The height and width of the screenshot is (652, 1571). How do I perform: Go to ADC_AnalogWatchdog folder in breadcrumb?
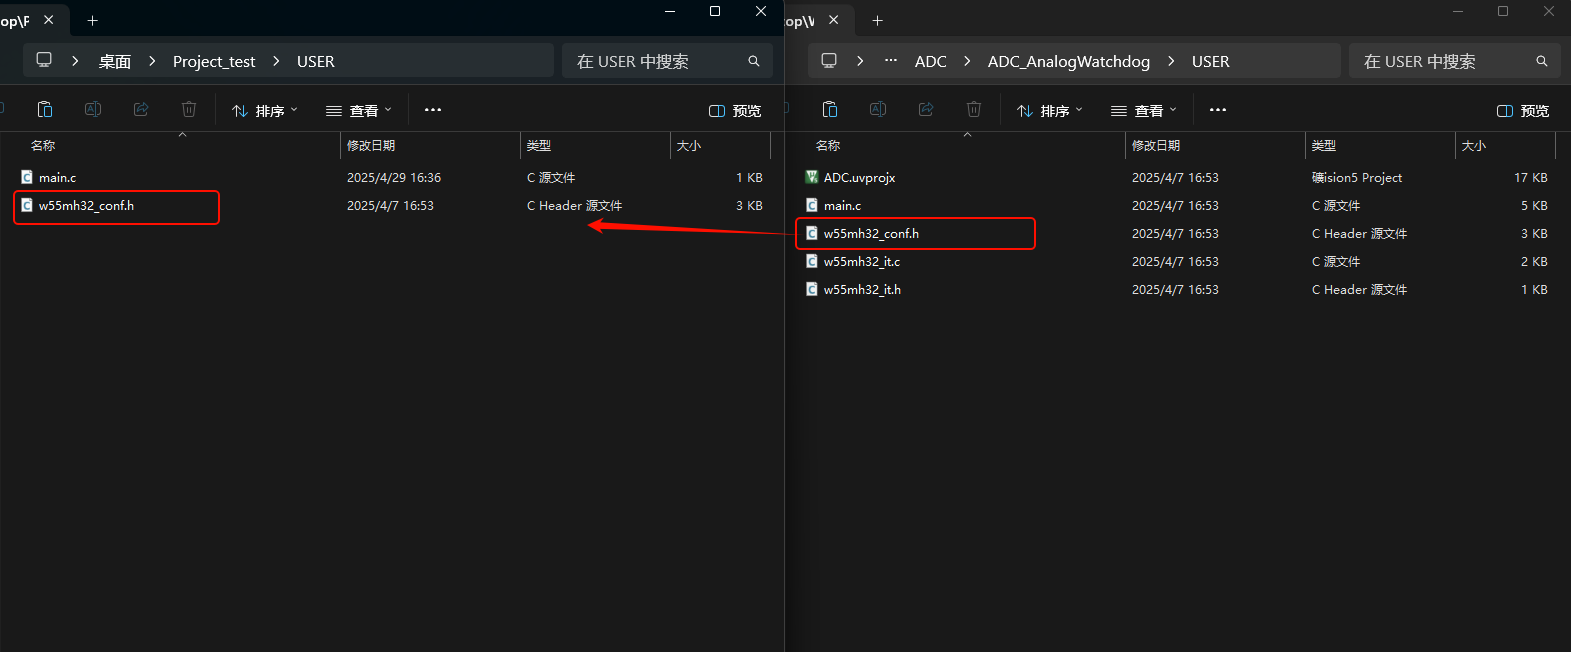(1068, 61)
